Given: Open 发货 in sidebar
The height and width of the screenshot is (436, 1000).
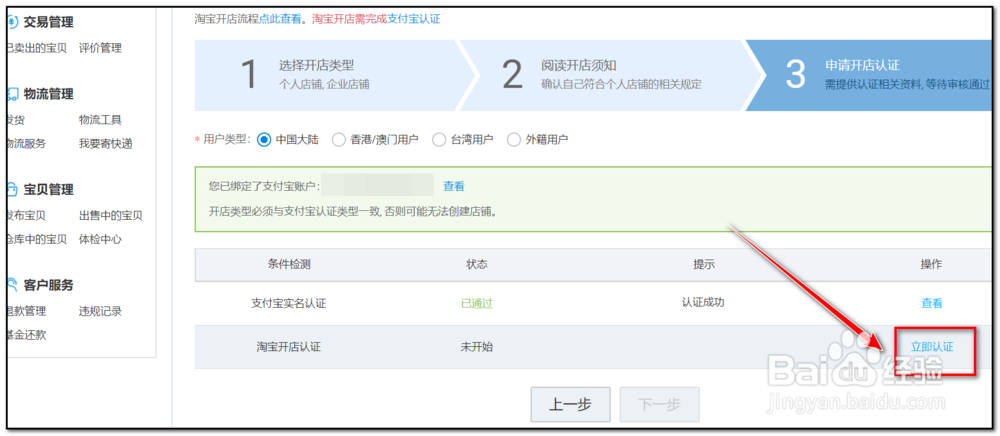Looking at the screenshot, I should click(15, 120).
